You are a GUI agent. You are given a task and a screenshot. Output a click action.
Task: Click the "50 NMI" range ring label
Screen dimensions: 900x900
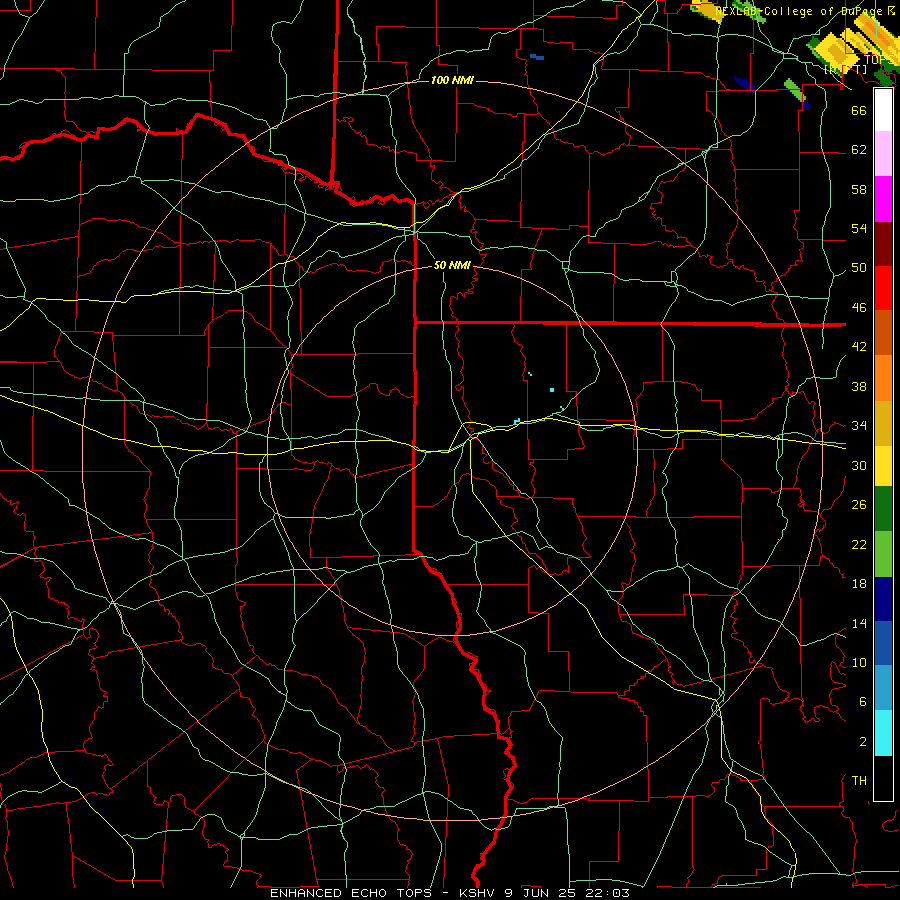click(452, 265)
